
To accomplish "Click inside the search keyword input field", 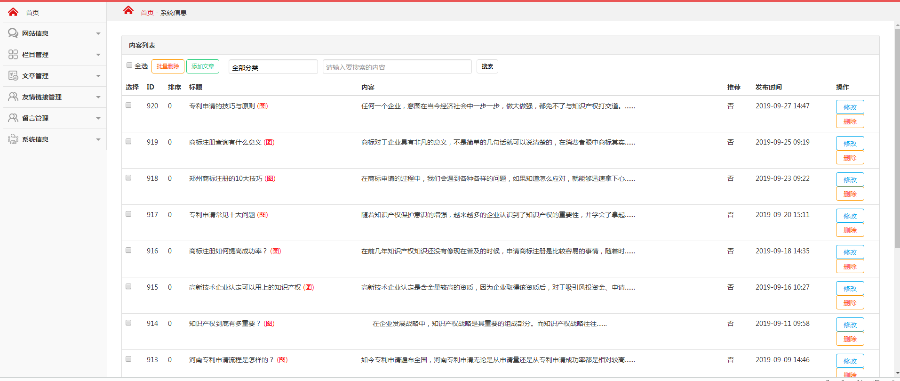I will [x=397, y=67].
